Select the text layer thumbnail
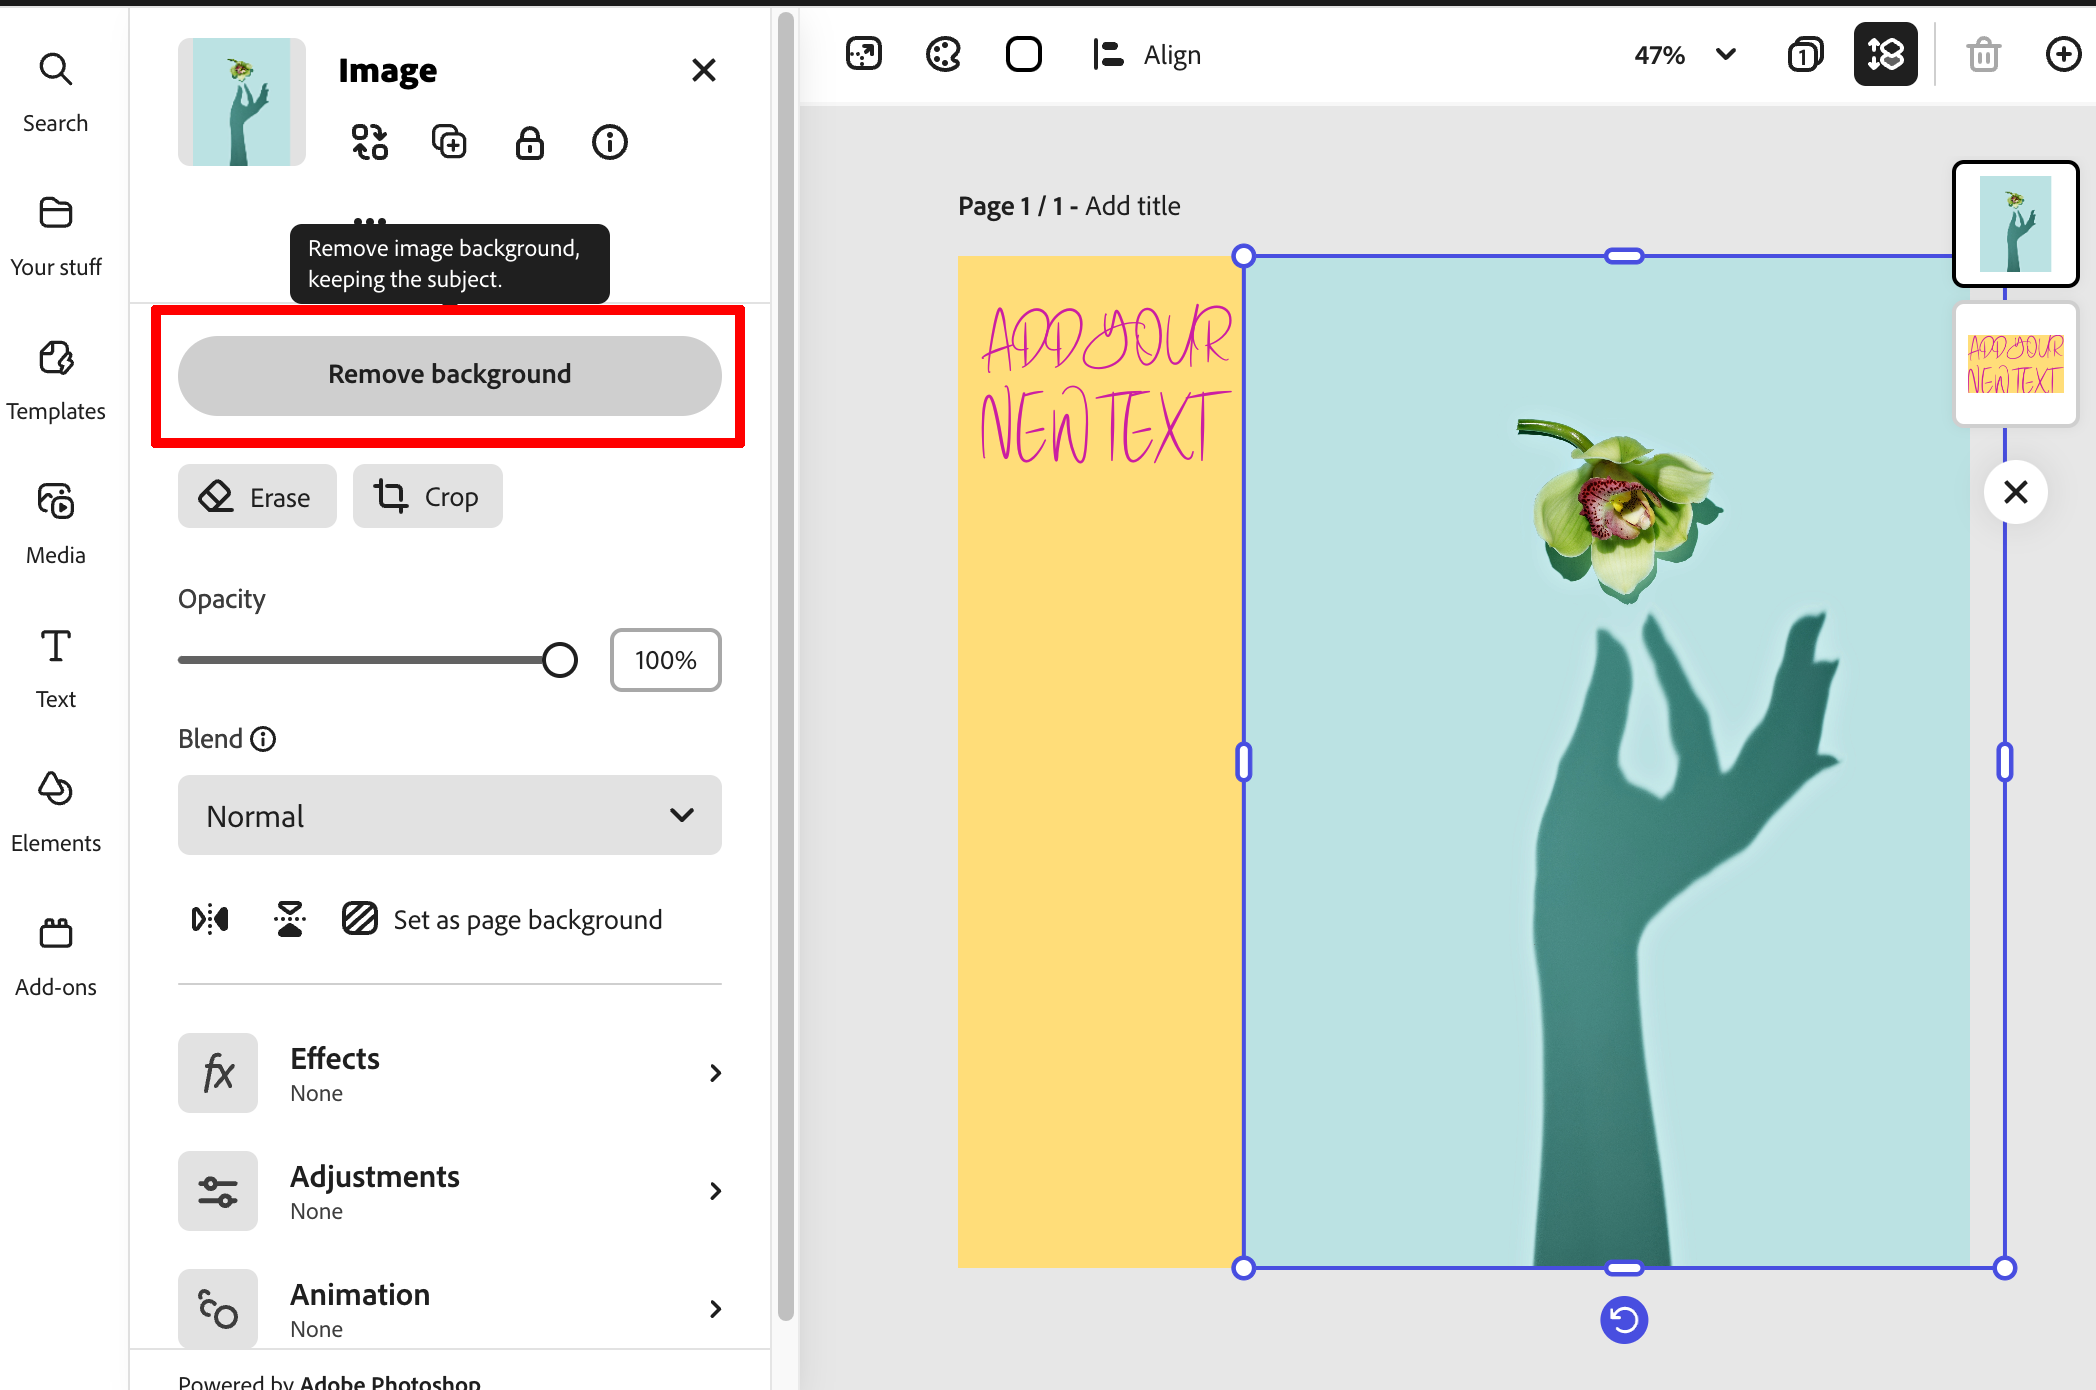This screenshot has width=2096, height=1390. [x=2015, y=365]
